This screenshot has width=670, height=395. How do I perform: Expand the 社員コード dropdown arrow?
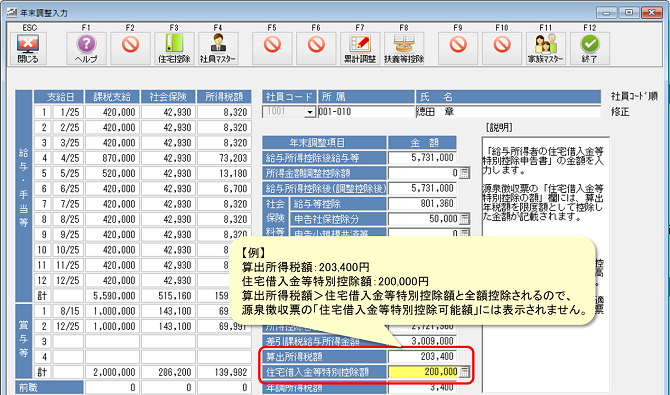point(310,112)
